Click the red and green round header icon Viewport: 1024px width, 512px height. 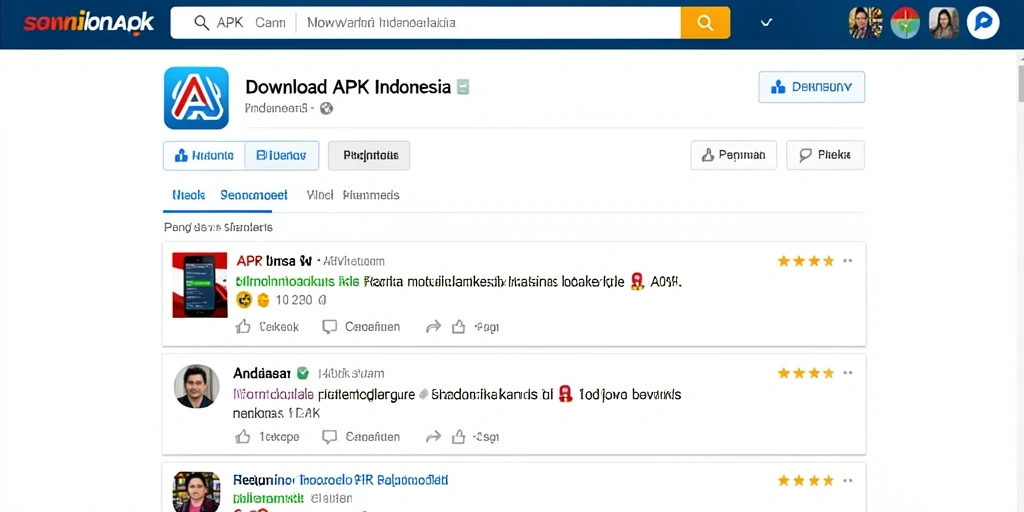point(905,23)
